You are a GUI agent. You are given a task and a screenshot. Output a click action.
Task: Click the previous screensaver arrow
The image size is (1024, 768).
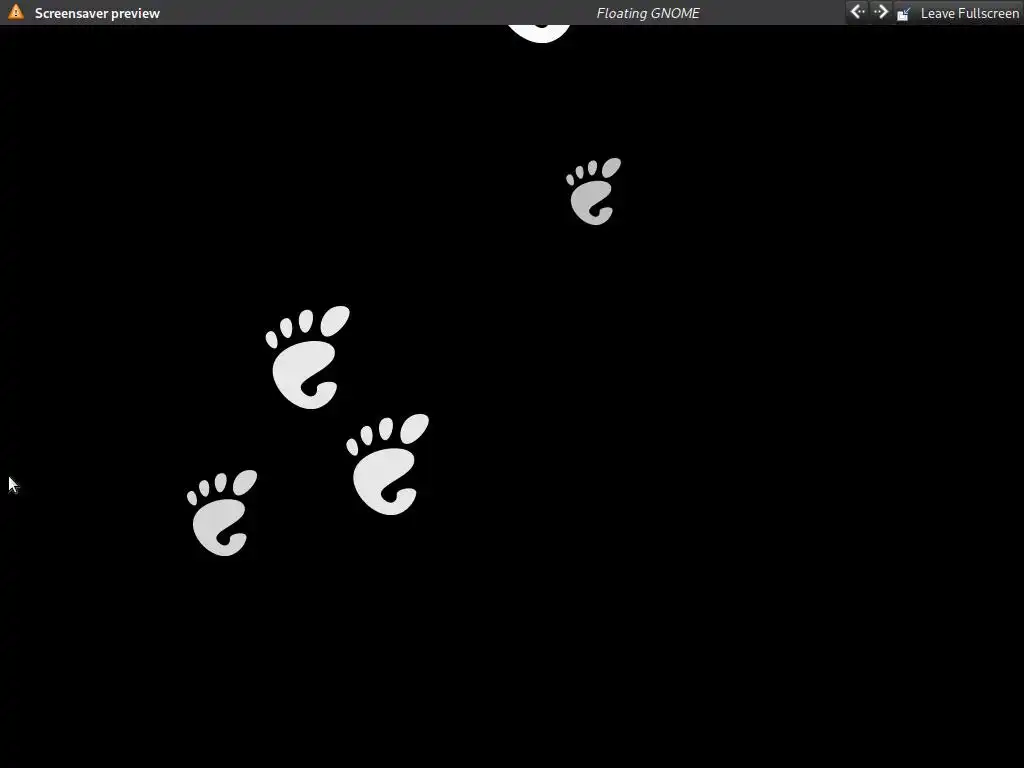(x=857, y=12)
